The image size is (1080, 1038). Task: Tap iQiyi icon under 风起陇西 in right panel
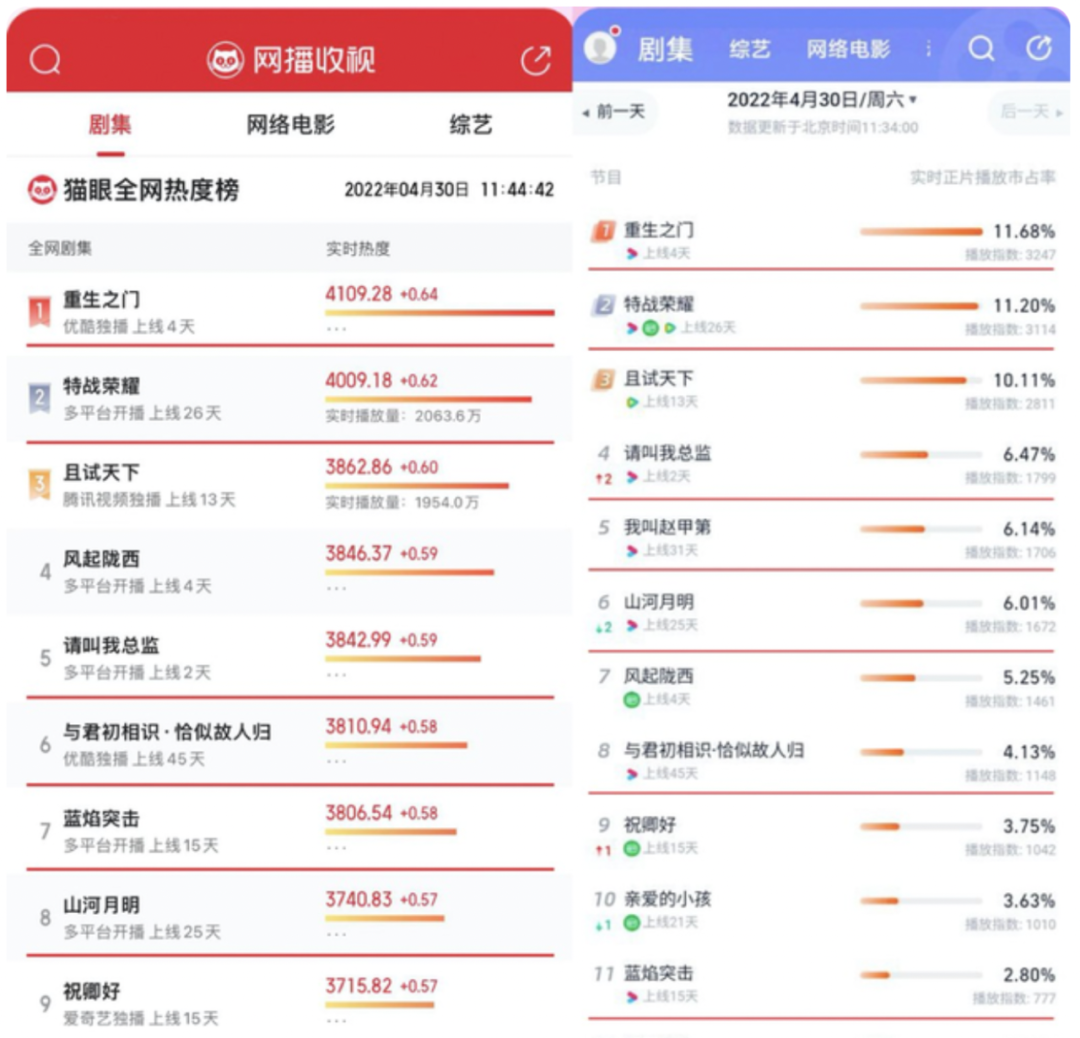(632, 700)
